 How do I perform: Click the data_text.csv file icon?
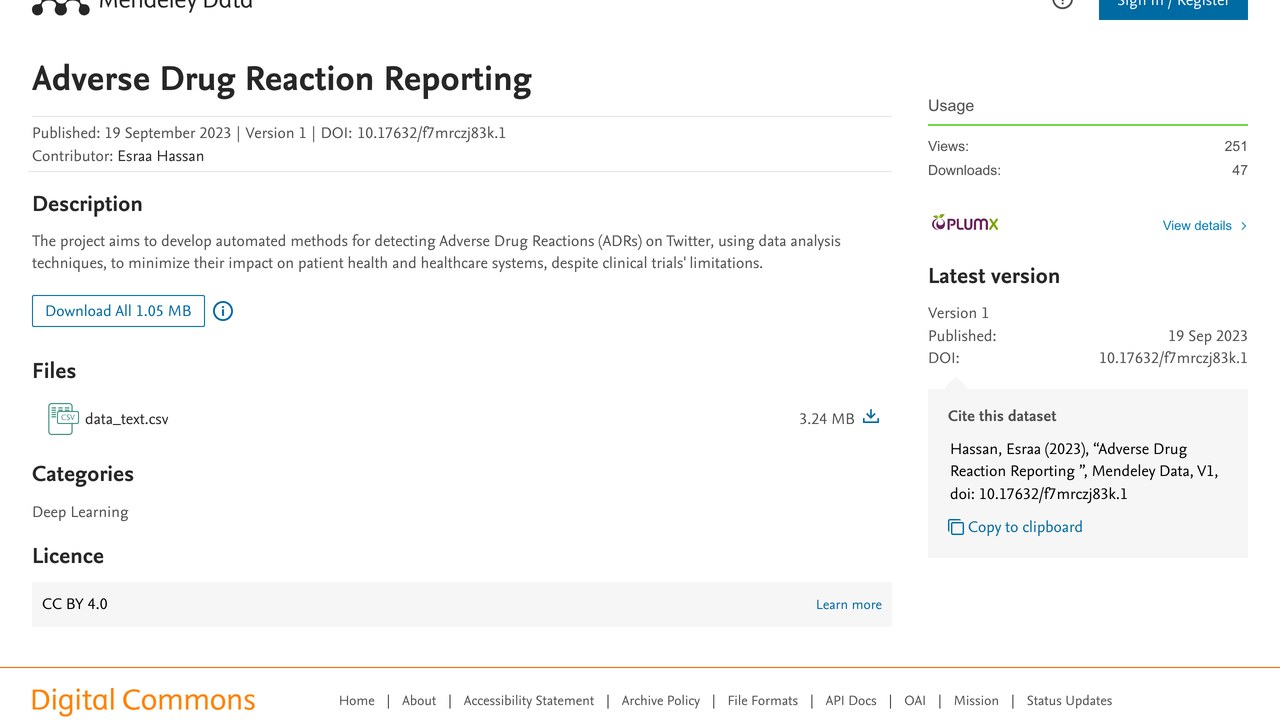[x=63, y=419]
